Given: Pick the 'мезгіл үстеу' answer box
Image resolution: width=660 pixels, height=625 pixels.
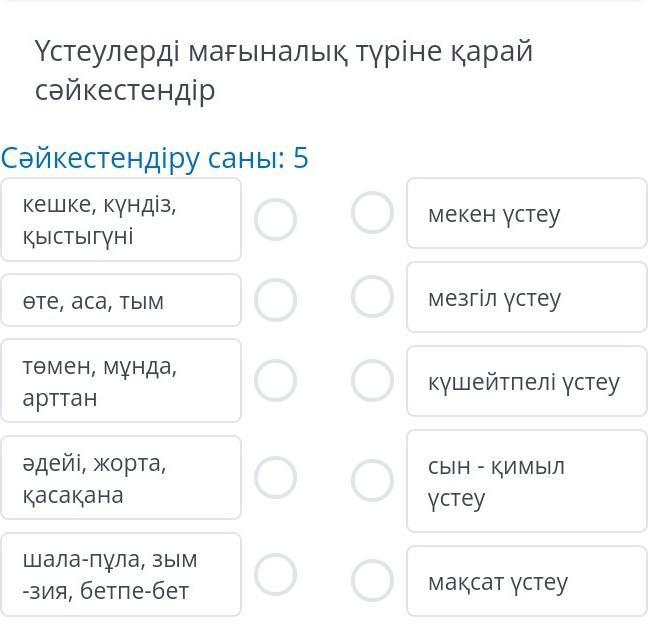Looking at the screenshot, I should 526,297.
